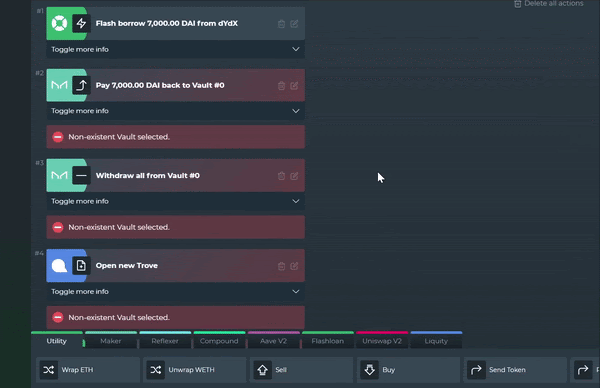Click the red error icon under Withdraw all action

[58, 227]
